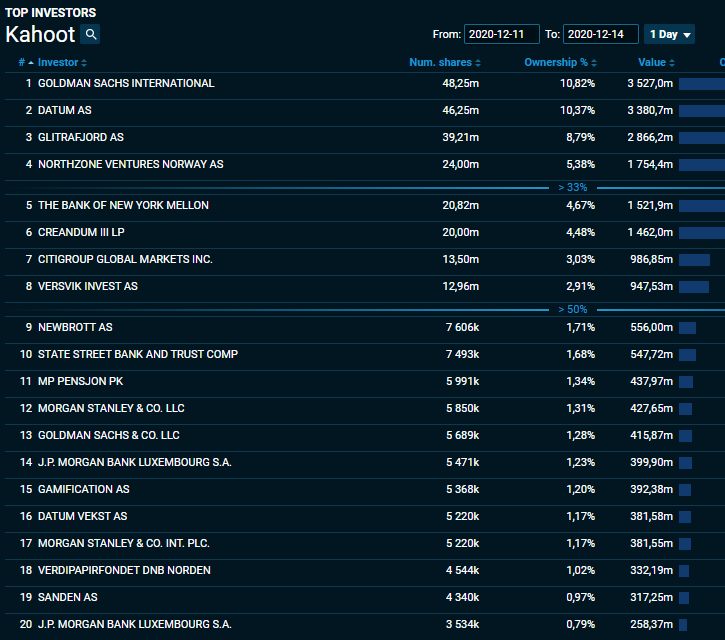The width and height of the screenshot is (725, 640).
Task: Select MORGAN STANLEY & CO. LLC
Action: point(111,408)
